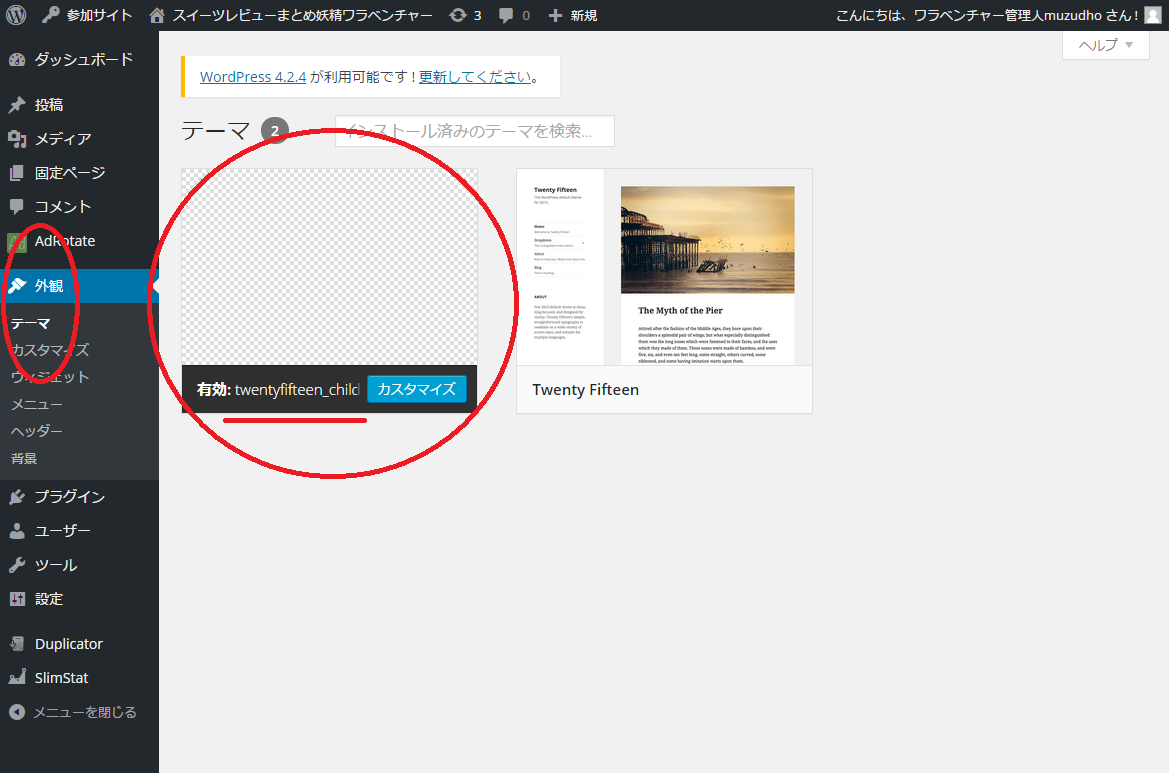The height and width of the screenshot is (773, 1169).
Task: Click the Duplicator icon in sidebar
Action: [17, 644]
